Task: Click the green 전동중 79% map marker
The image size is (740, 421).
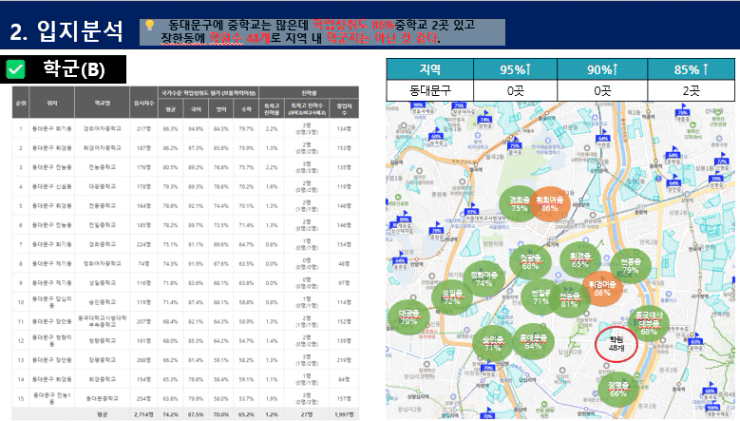Action: (x=631, y=266)
